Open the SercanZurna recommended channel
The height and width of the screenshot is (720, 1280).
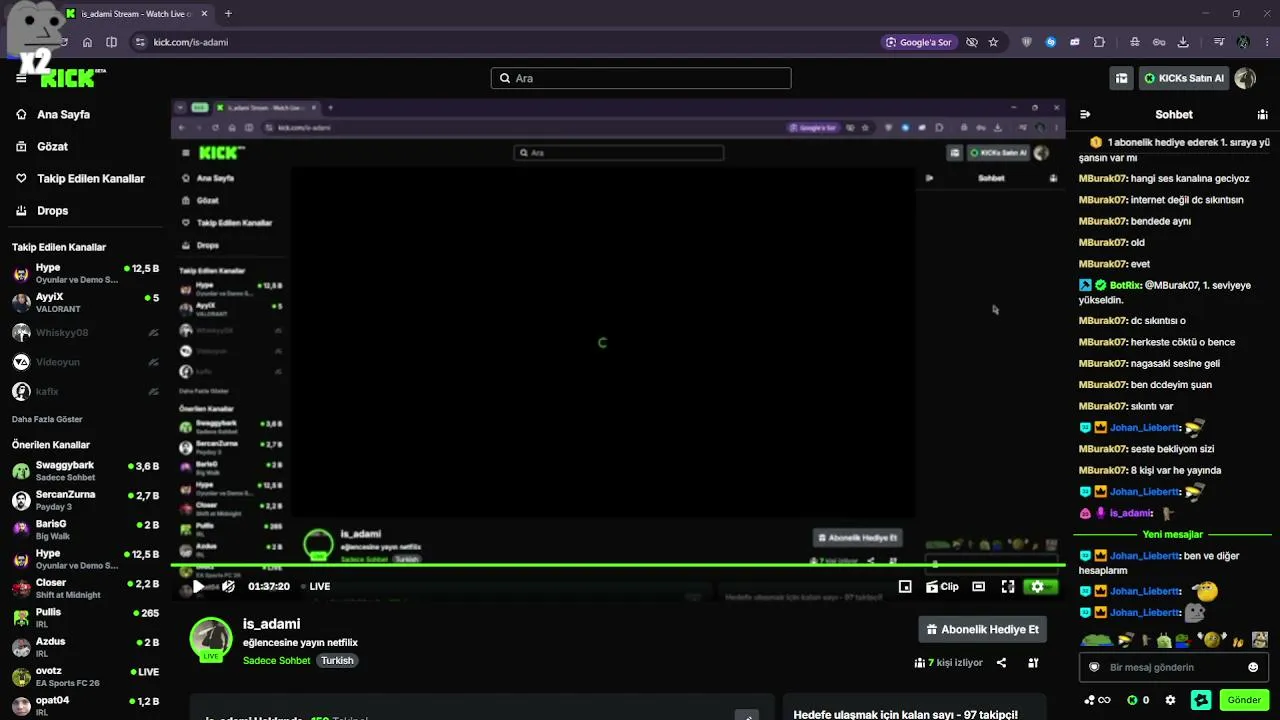click(85, 500)
